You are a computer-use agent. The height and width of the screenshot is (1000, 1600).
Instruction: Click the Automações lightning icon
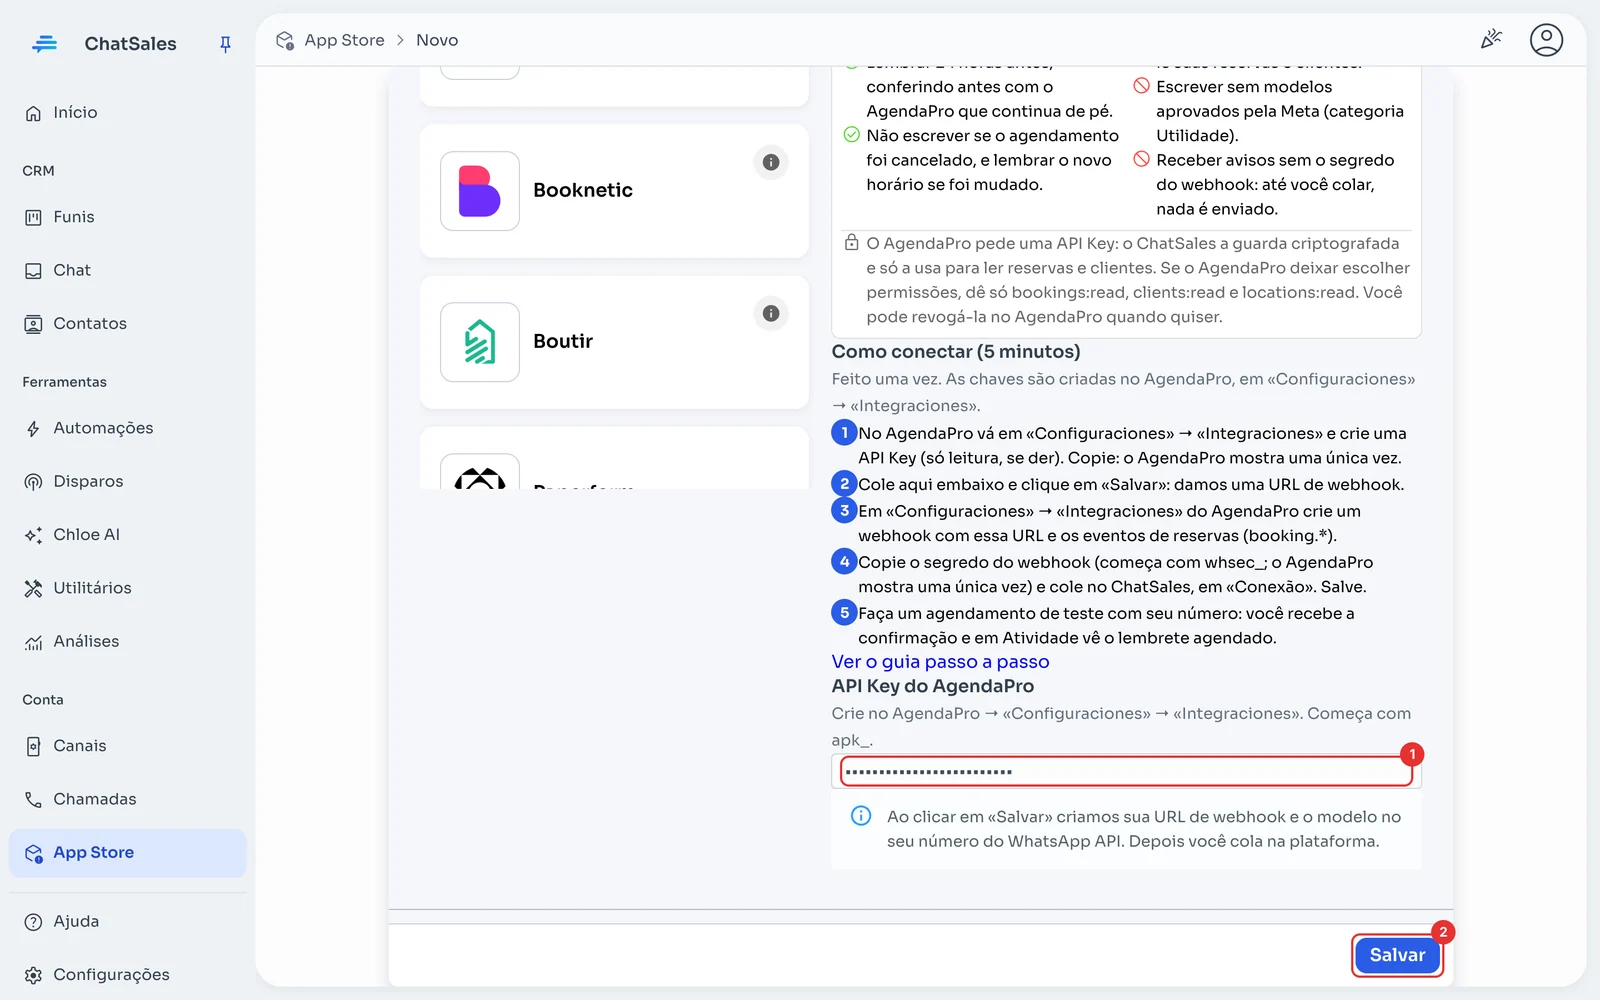pyautogui.click(x=33, y=429)
